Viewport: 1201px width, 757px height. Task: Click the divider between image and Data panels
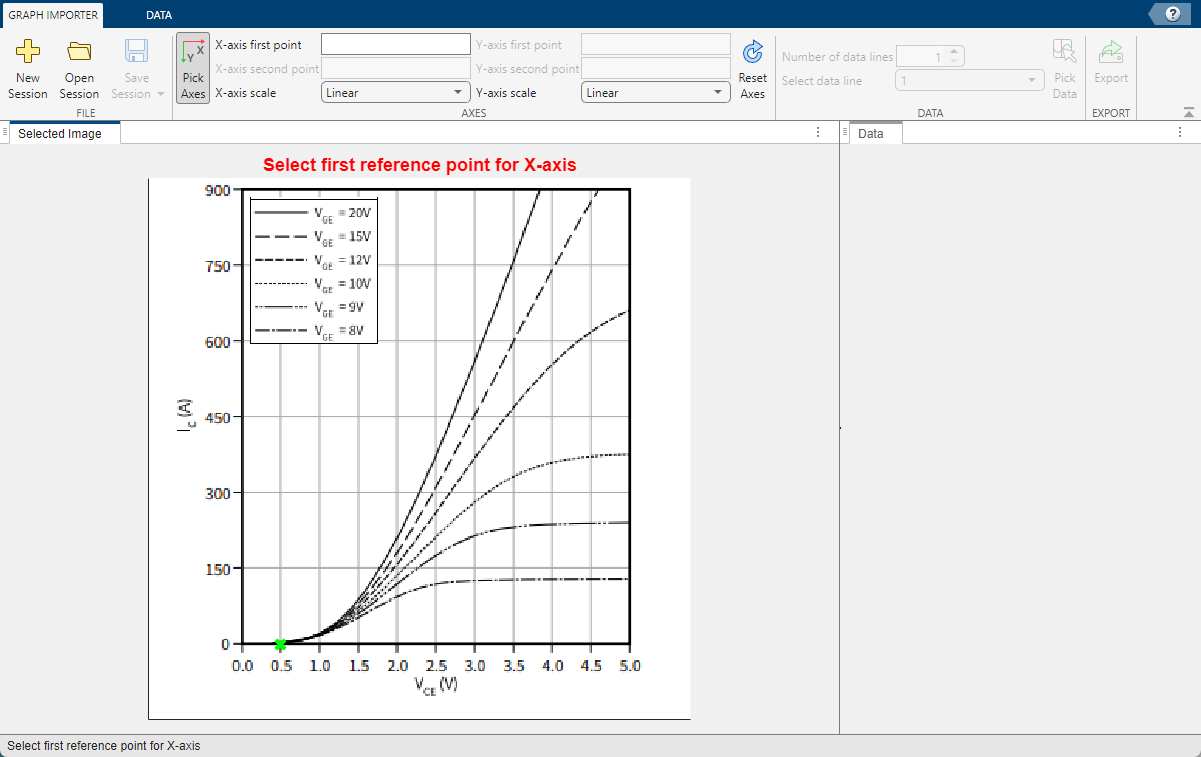(839, 428)
